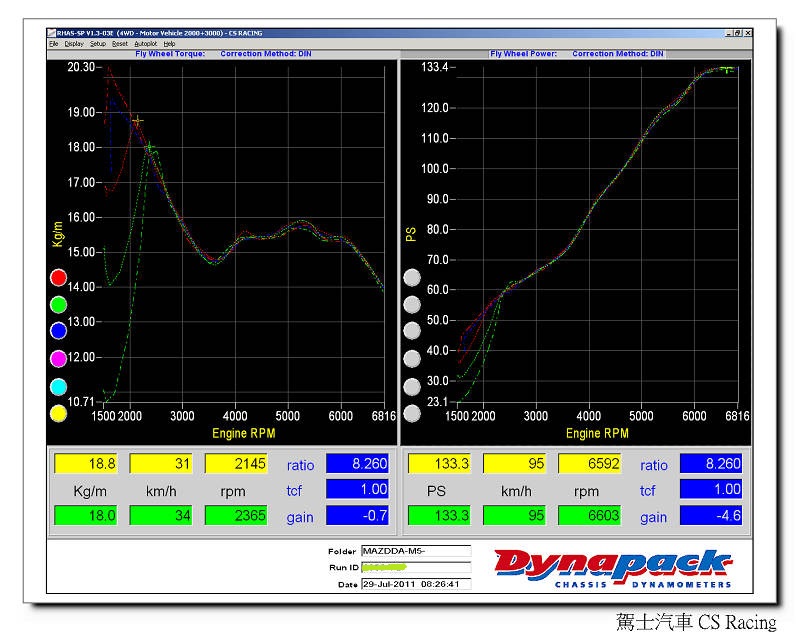Image resolution: width=800 pixels, height=641 pixels.
Task: Click the torque ratio value 8.260
Action: 357,464
